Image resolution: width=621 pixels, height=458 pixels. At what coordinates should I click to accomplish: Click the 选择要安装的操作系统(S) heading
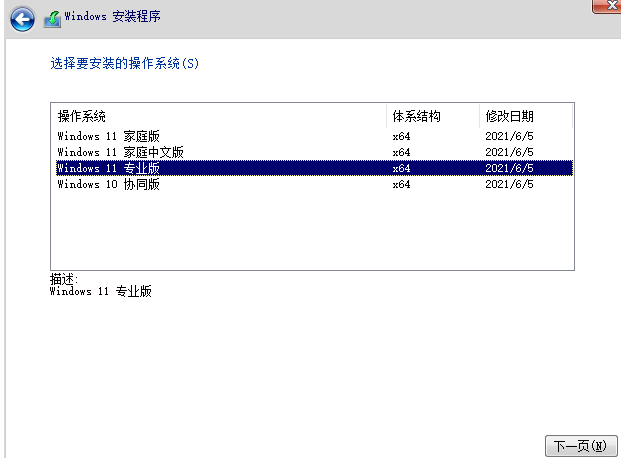coord(124,63)
